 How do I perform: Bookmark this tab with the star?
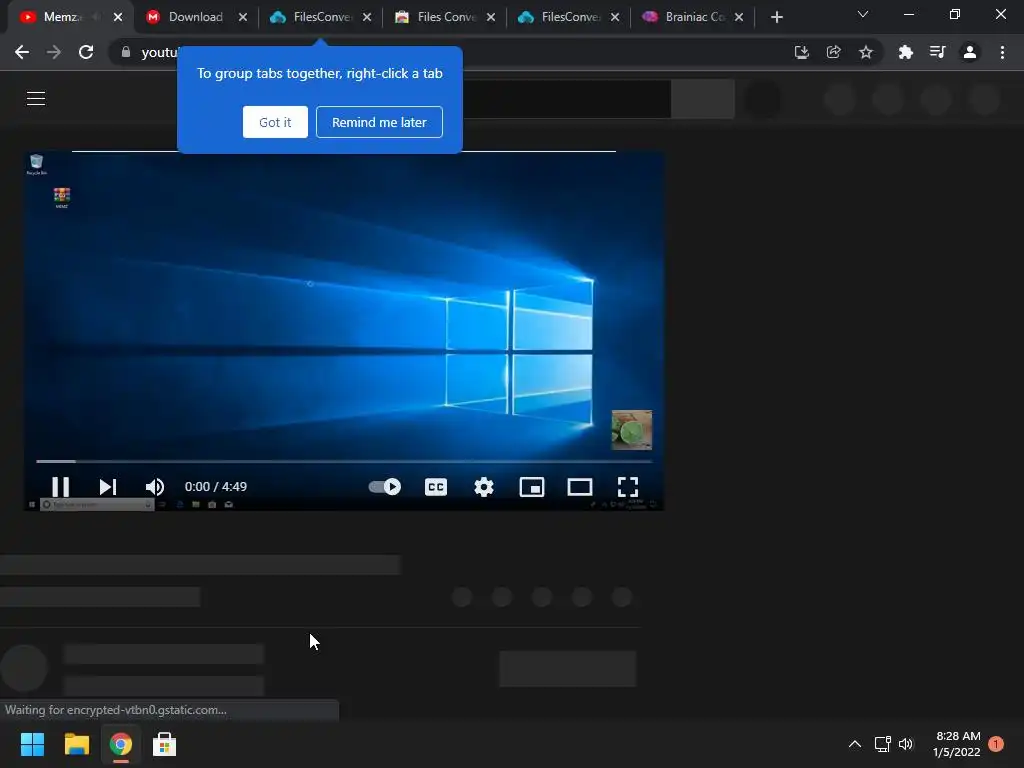pos(866,52)
